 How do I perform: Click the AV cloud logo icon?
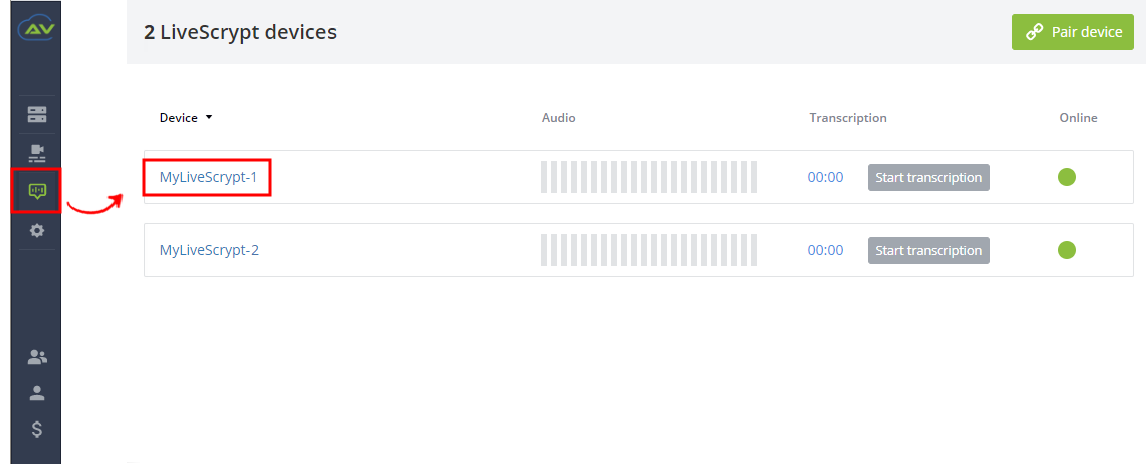point(36,29)
